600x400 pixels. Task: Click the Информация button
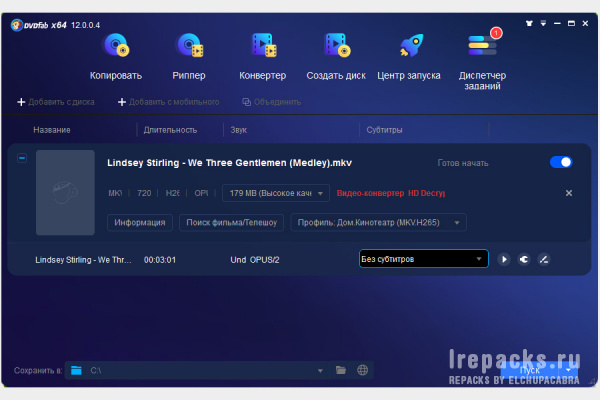coord(140,223)
